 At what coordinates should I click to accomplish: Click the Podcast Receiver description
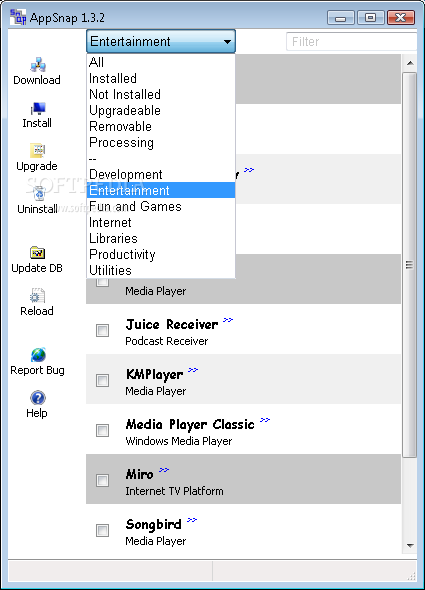pos(166,341)
